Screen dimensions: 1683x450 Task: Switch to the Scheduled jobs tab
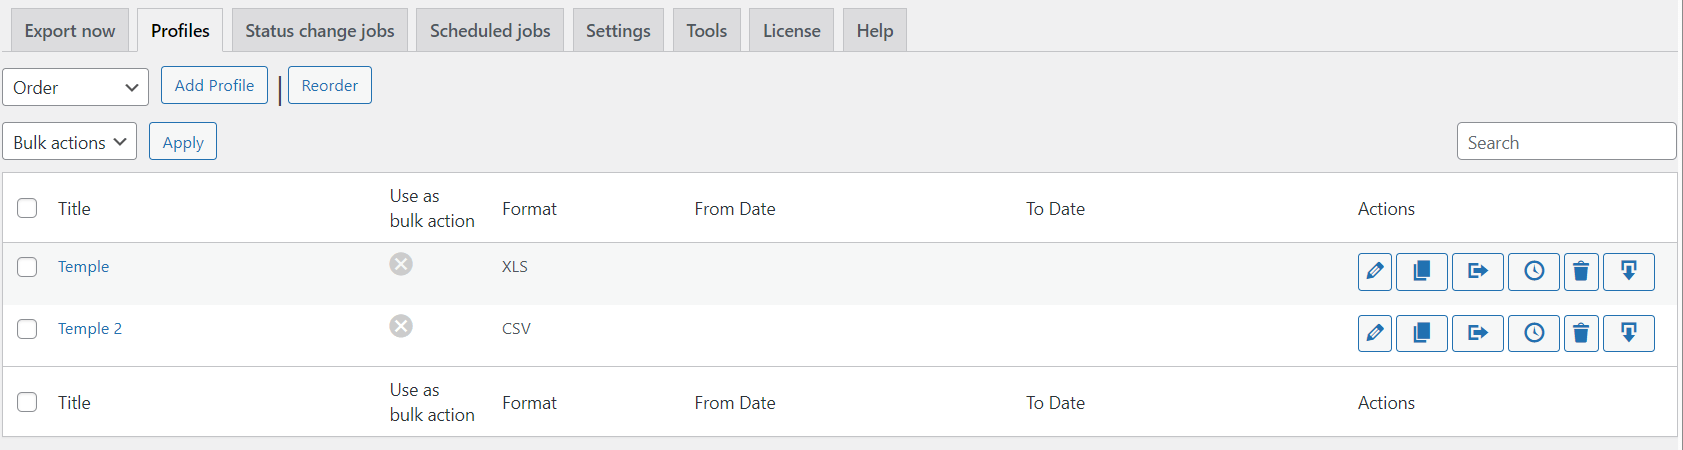[x=490, y=31]
